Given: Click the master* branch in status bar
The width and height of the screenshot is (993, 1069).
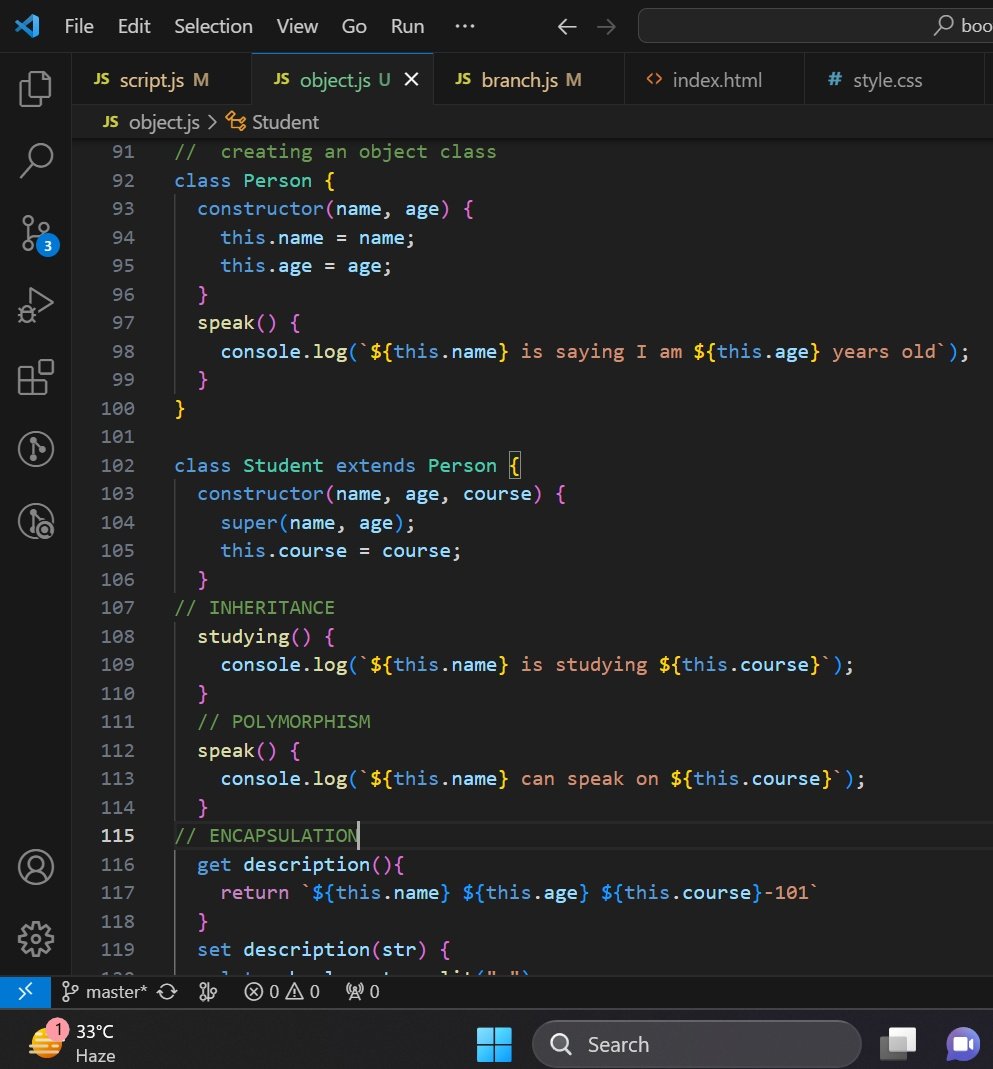Looking at the screenshot, I should click(x=104, y=991).
